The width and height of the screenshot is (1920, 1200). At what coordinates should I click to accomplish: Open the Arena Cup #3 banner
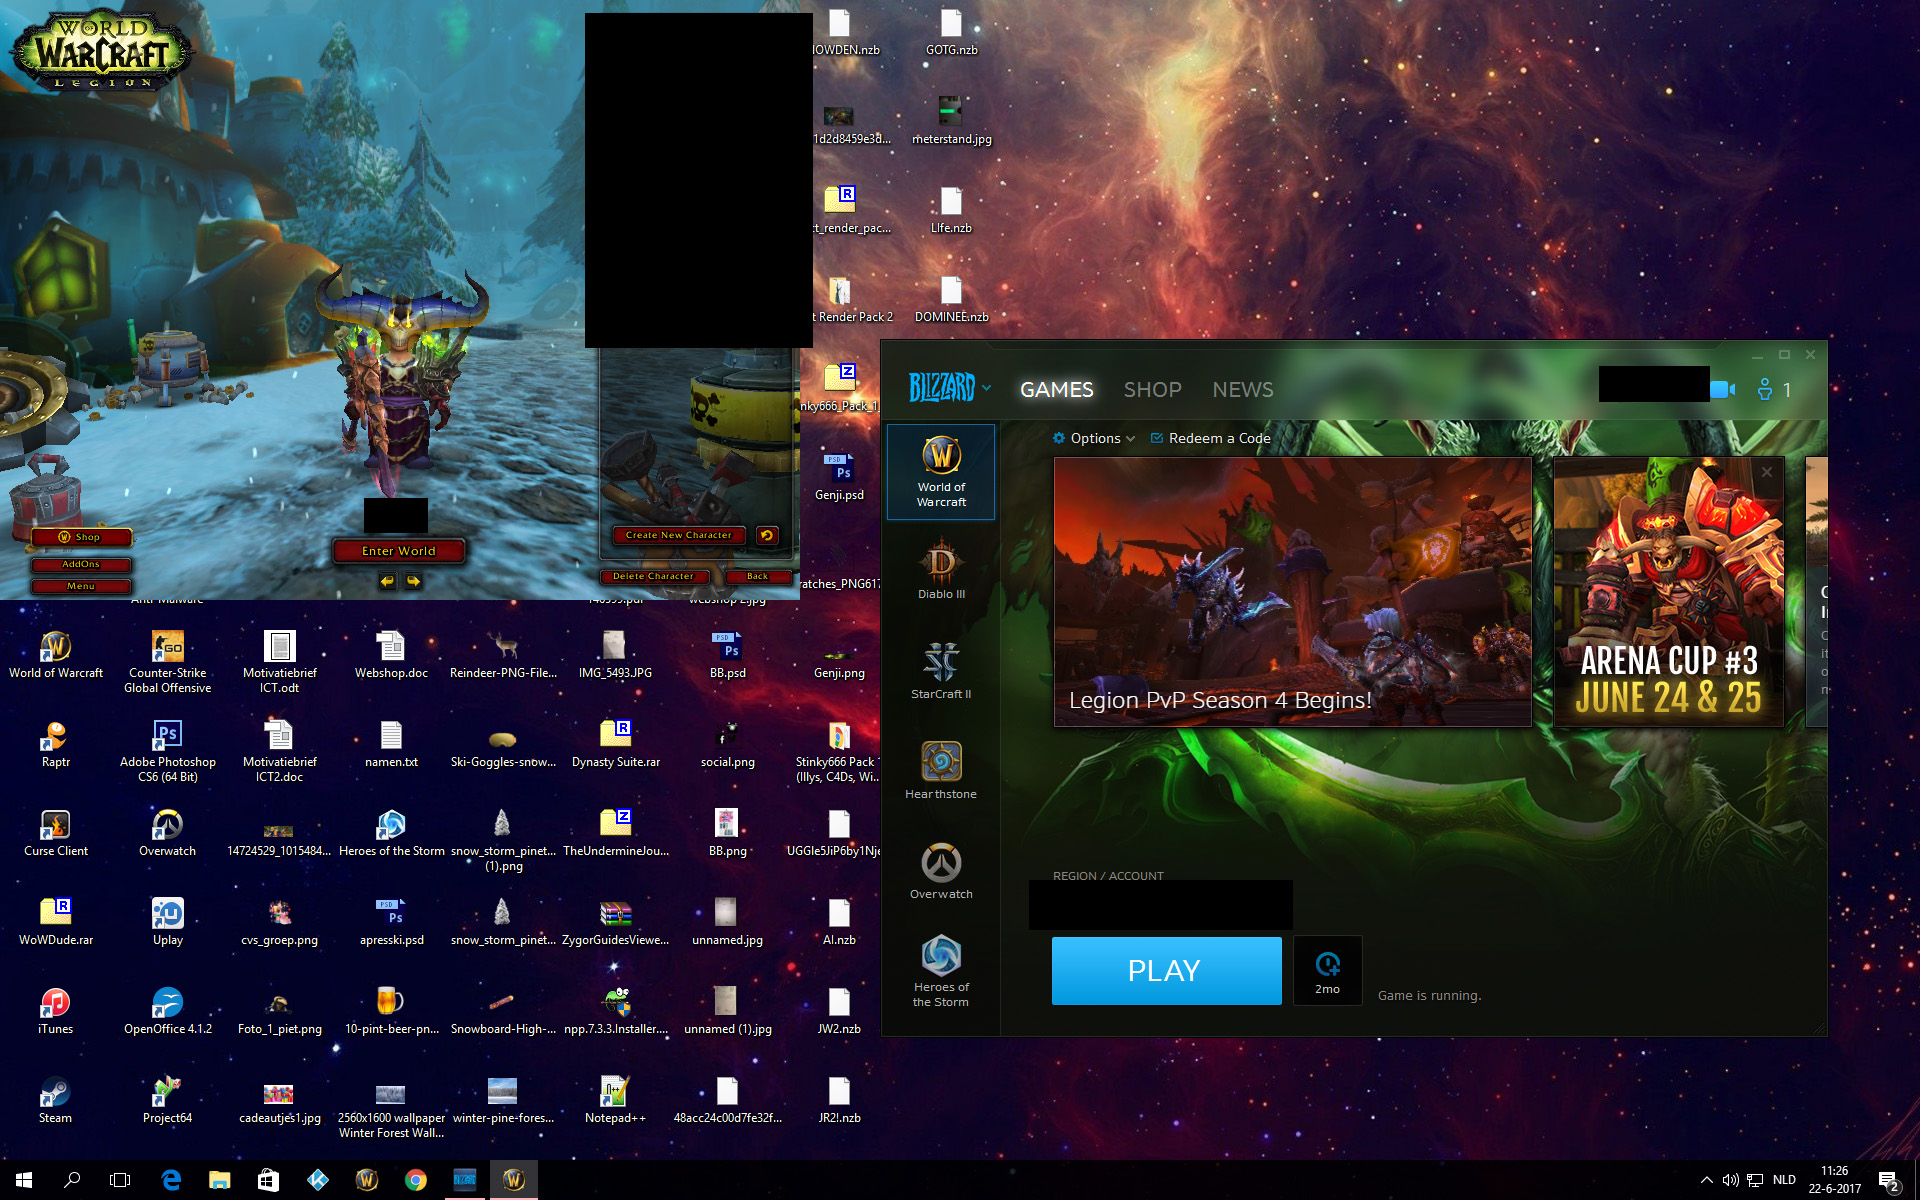click(x=1668, y=592)
